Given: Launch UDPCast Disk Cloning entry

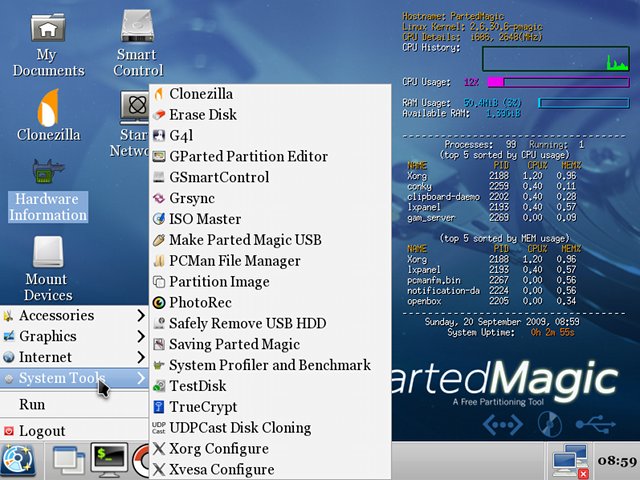Looking at the screenshot, I should click(270, 428).
